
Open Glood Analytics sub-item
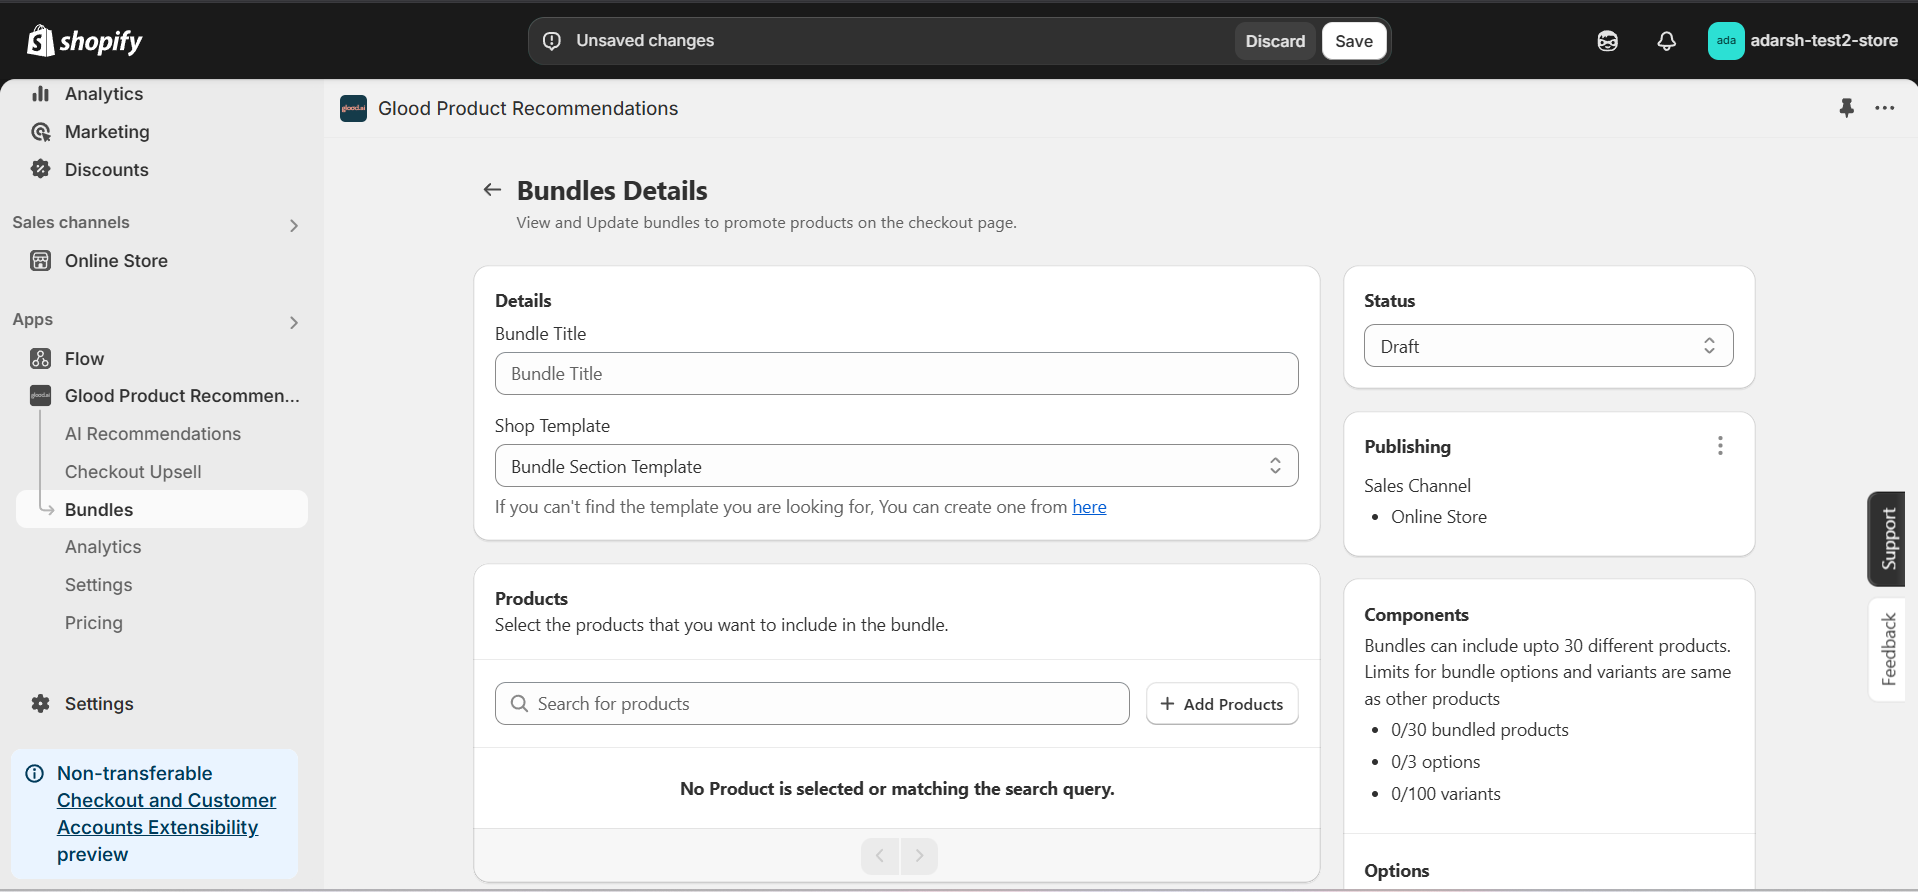point(103,547)
